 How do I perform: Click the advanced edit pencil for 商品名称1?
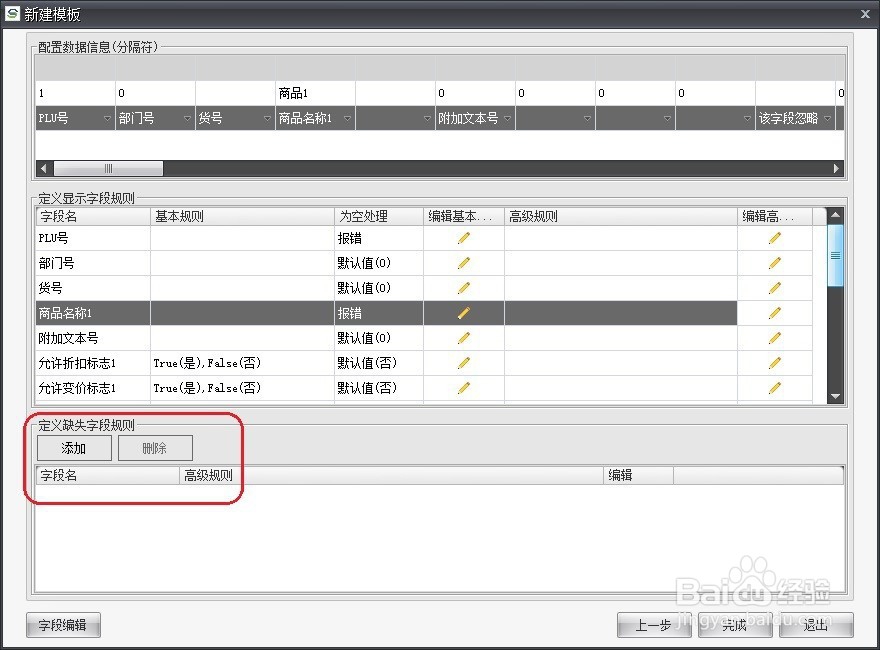[x=775, y=313]
